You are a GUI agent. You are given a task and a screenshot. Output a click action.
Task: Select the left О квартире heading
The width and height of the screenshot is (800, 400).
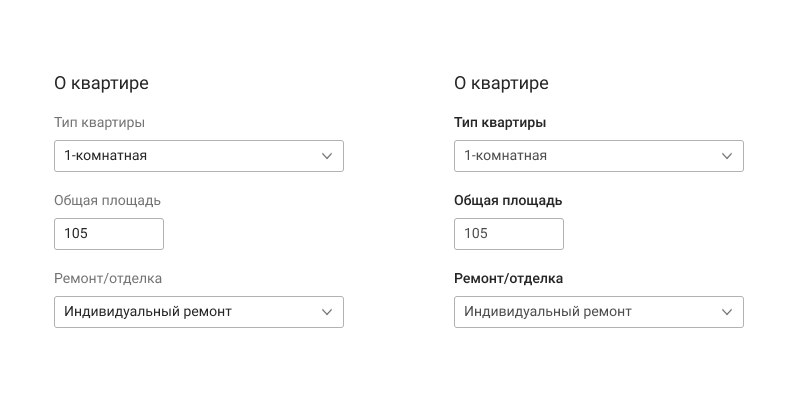tap(102, 83)
